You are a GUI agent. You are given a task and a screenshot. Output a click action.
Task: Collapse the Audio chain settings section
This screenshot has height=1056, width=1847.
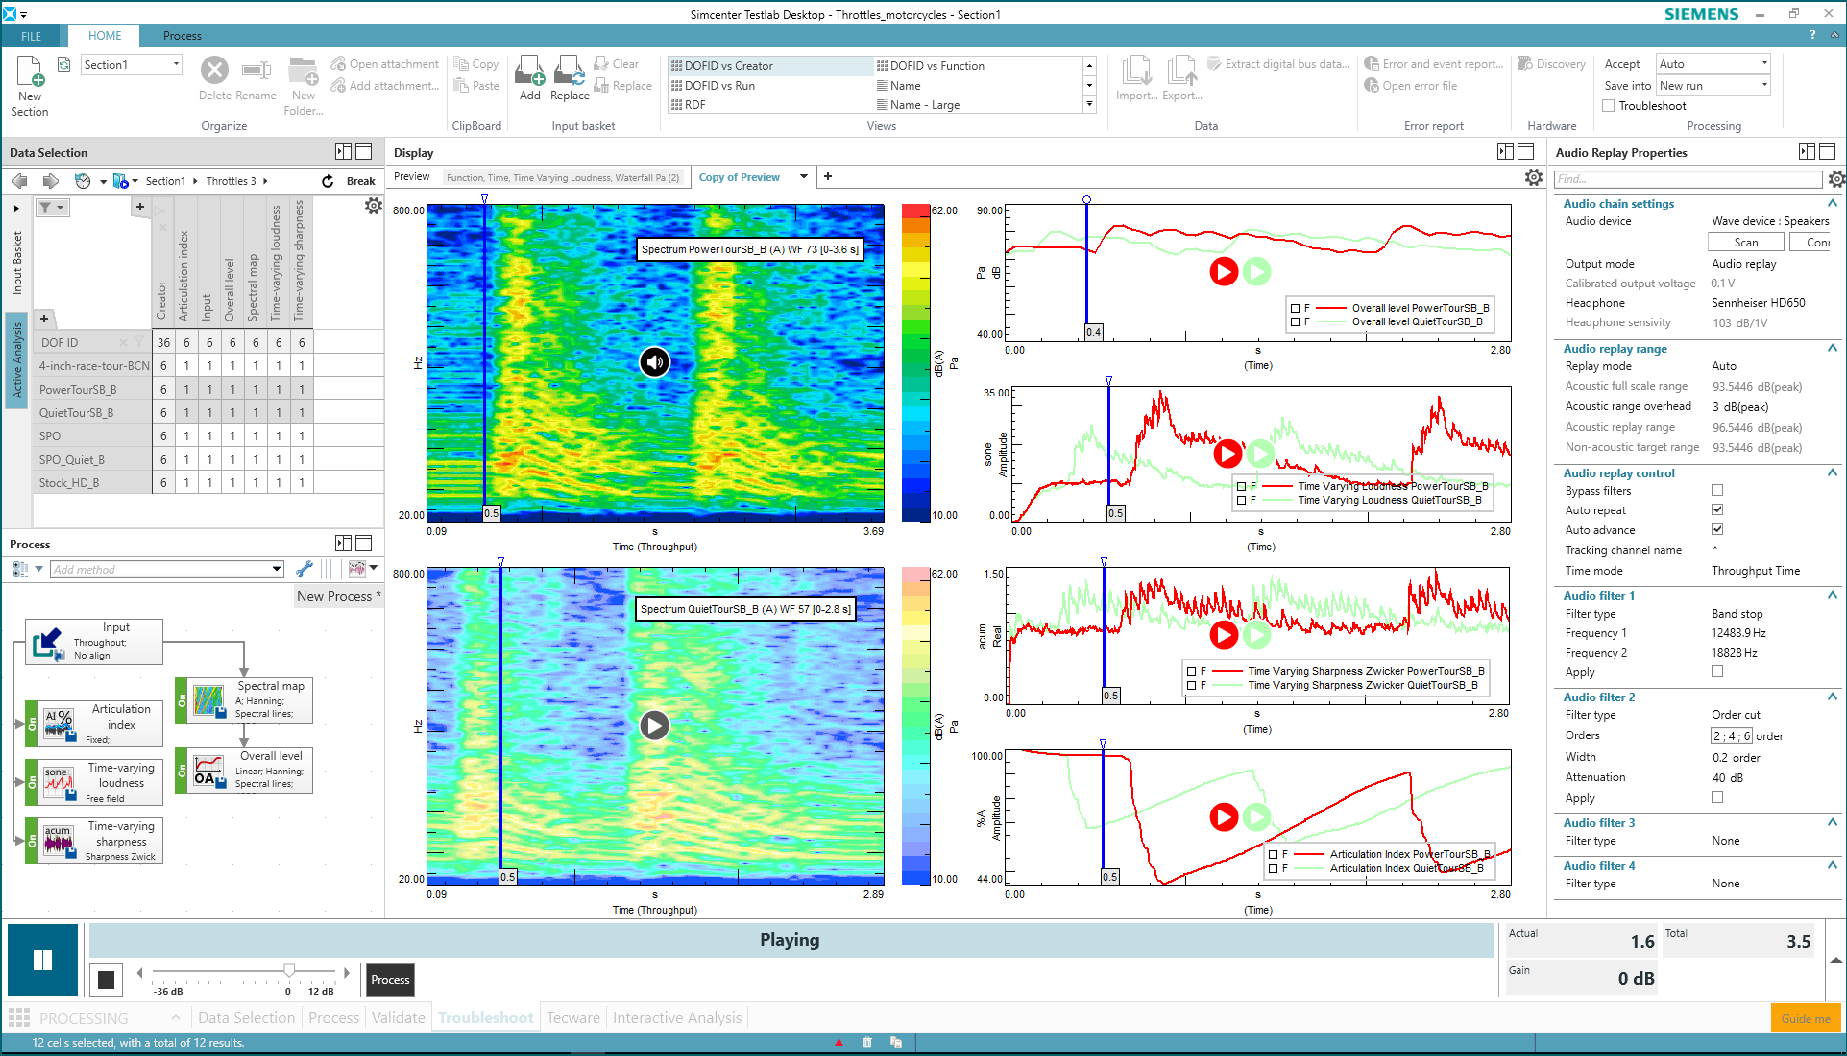[x=1832, y=203]
